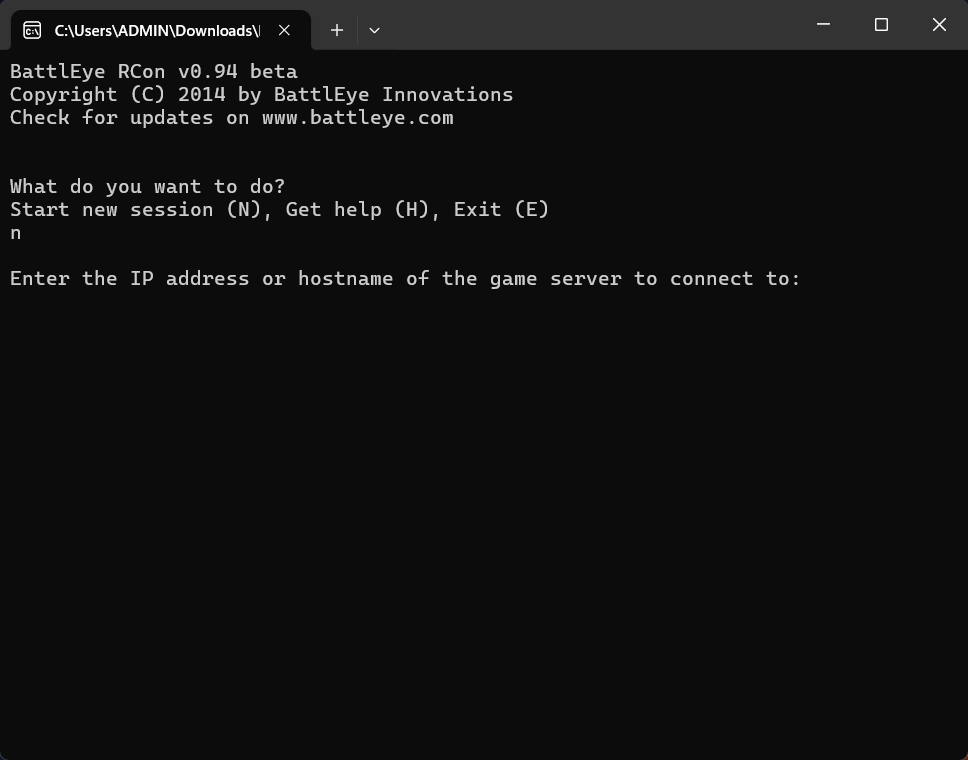Close the current terminal tab
This screenshot has width=968, height=760.
pyautogui.click(x=284, y=30)
